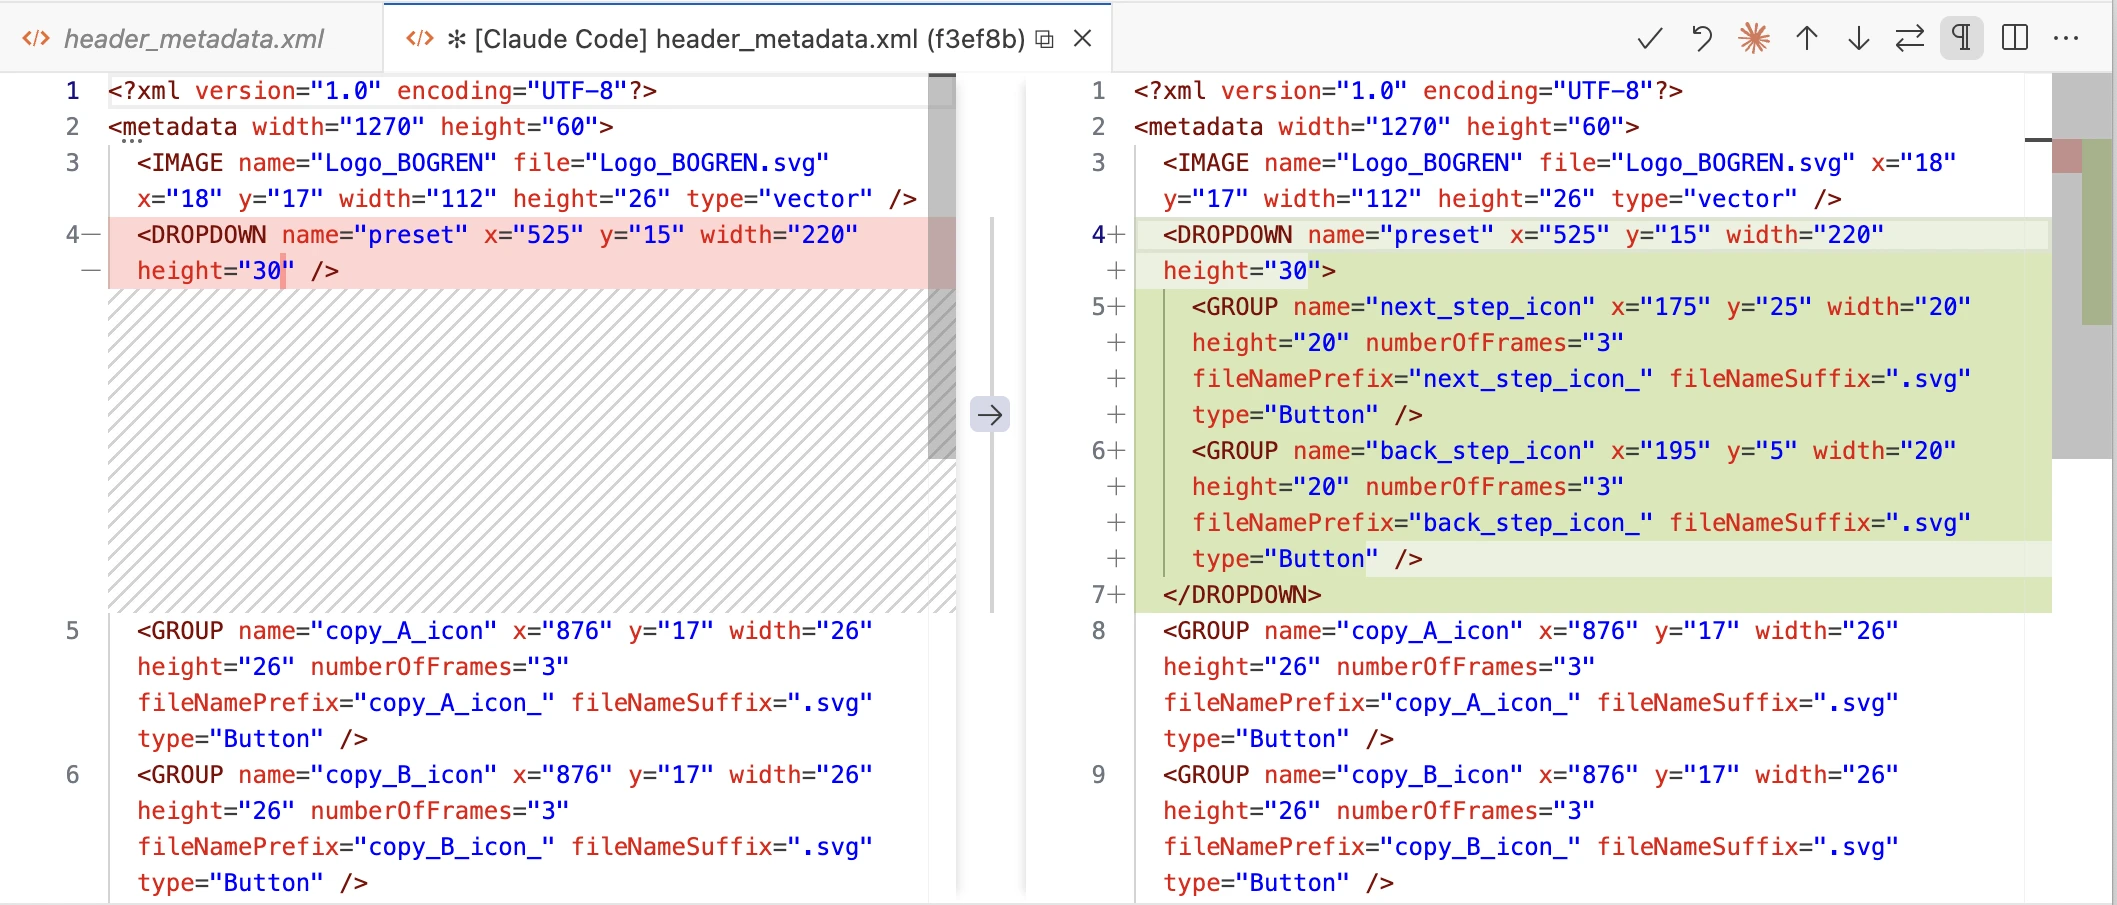2117x905 pixels.
Task: Swap diff sides using double-arrow icon
Action: tap(1911, 39)
